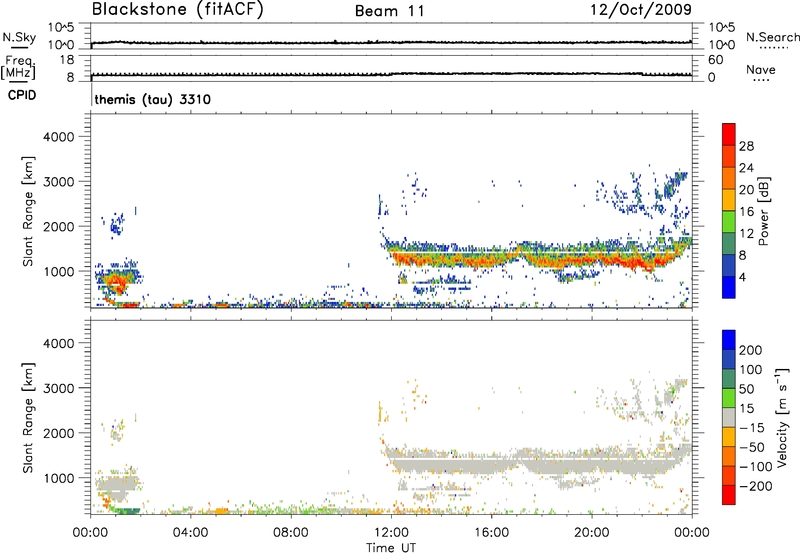The image size is (800, 554).
Task: Click the bottom red Velocity colorbar swatch
Action: pos(729,495)
